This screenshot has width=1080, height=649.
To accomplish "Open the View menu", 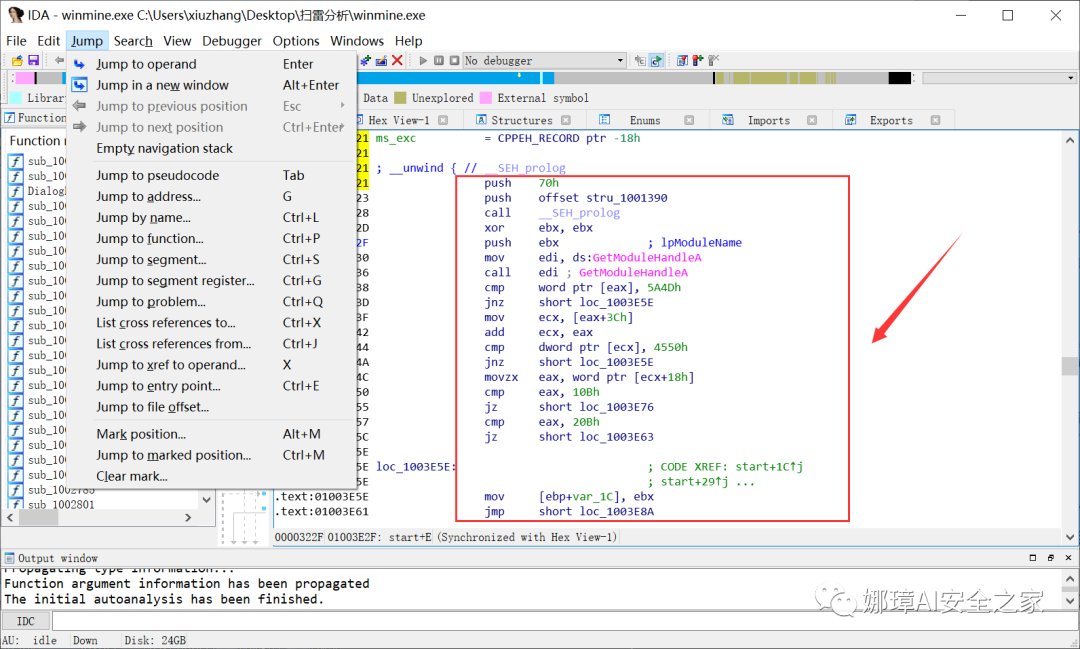I will (177, 41).
